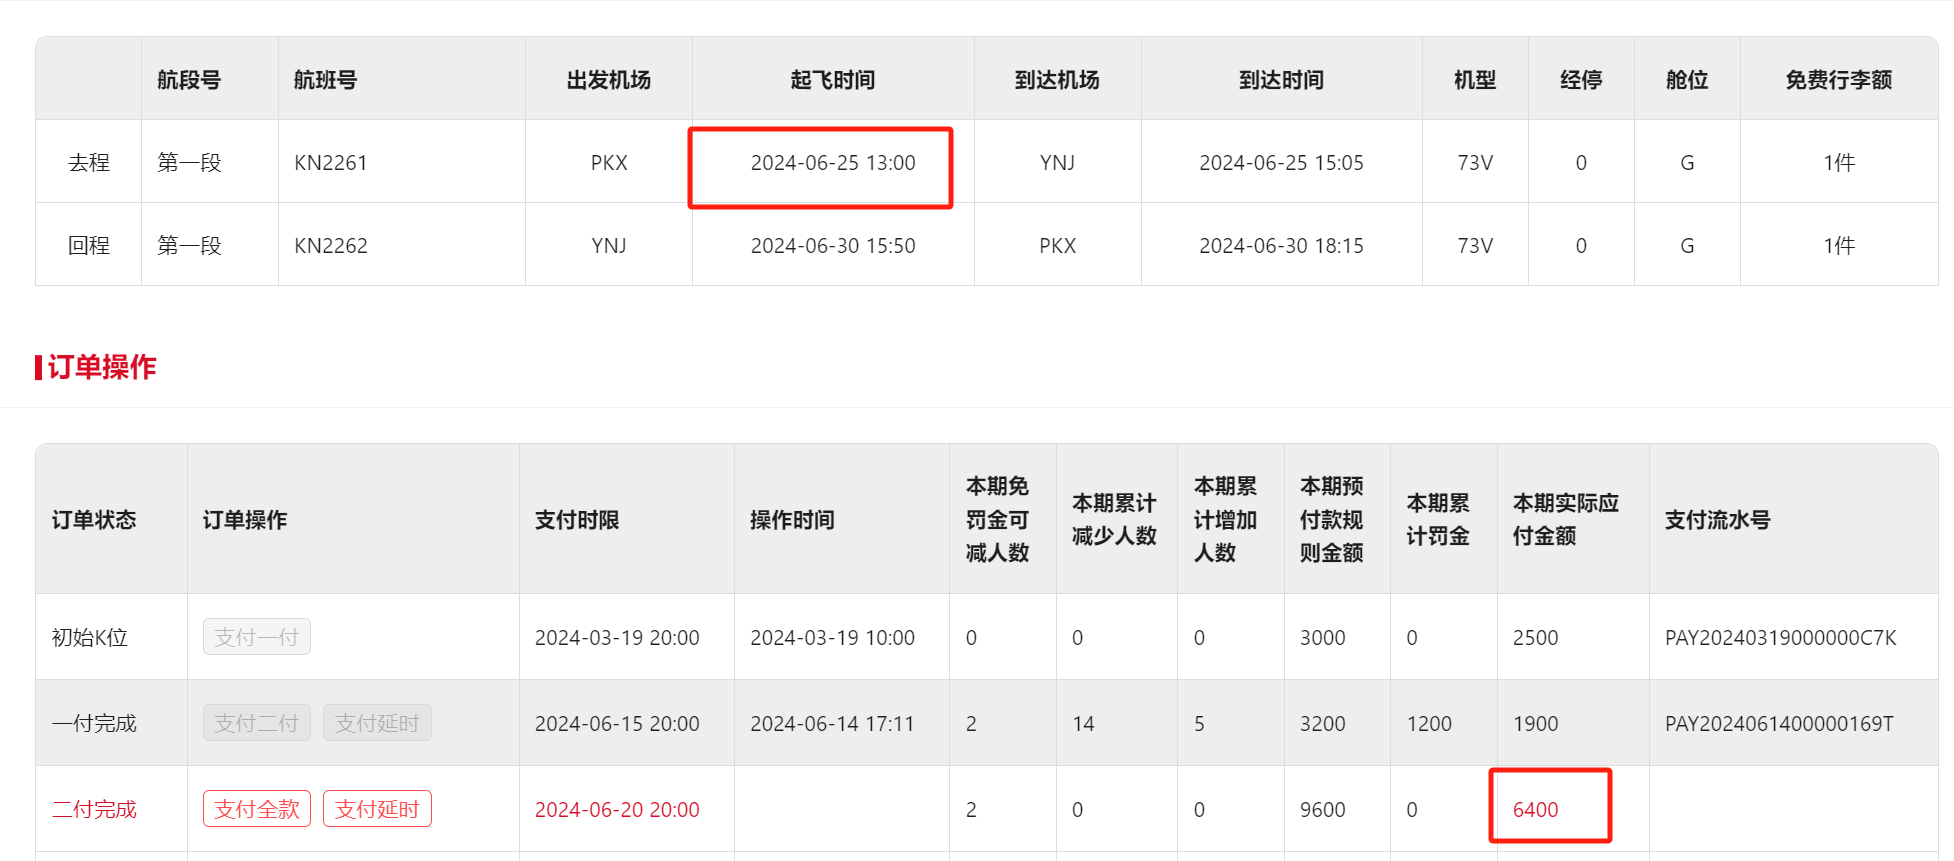This screenshot has width=1954, height=861.
Task: Click the highlighted amount 6400
Action: [x=1535, y=809]
